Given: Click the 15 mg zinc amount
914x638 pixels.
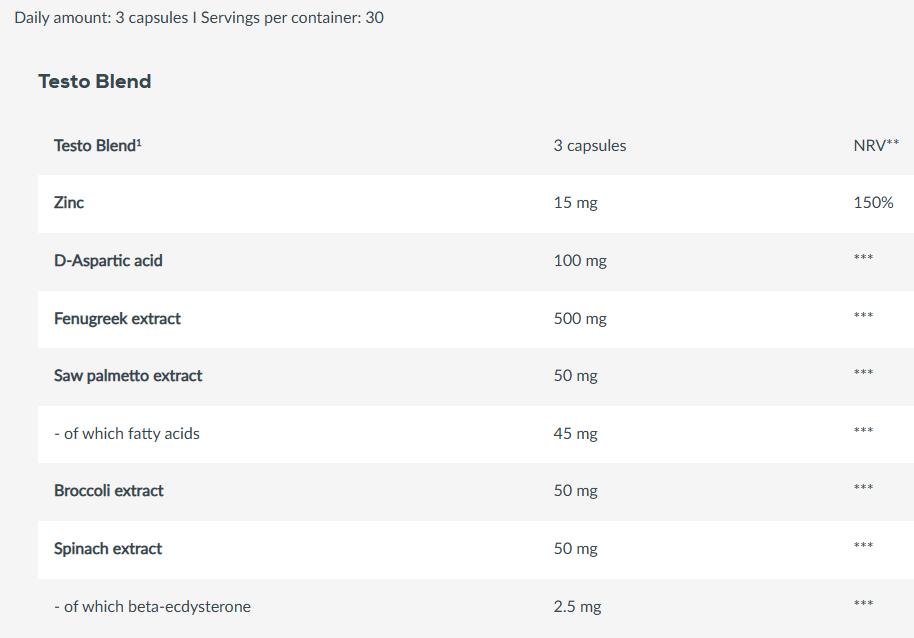Looking at the screenshot, I should coord(575,203).
